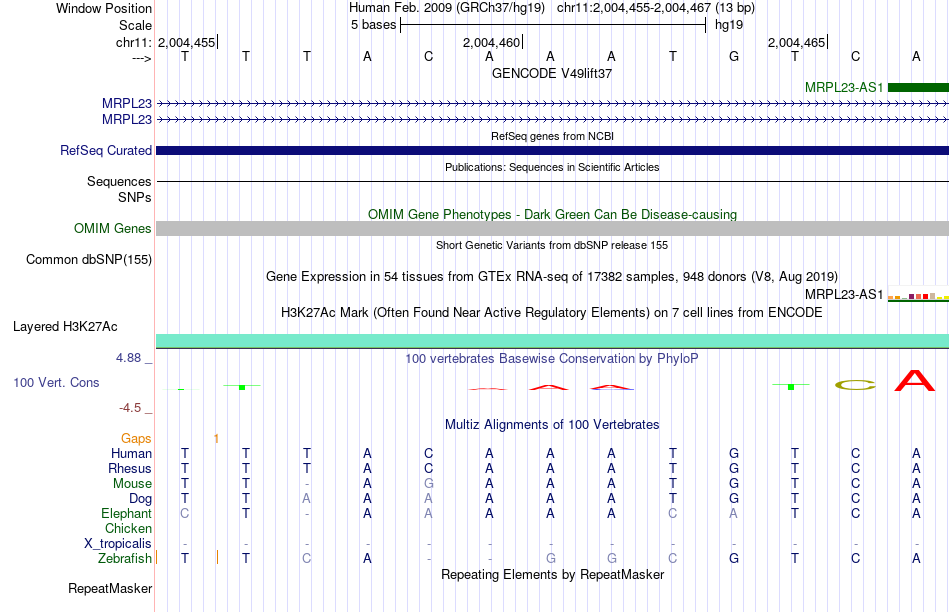Click the olive C PhyloP logo letter

pyautogui.click(x=855, y=385)
